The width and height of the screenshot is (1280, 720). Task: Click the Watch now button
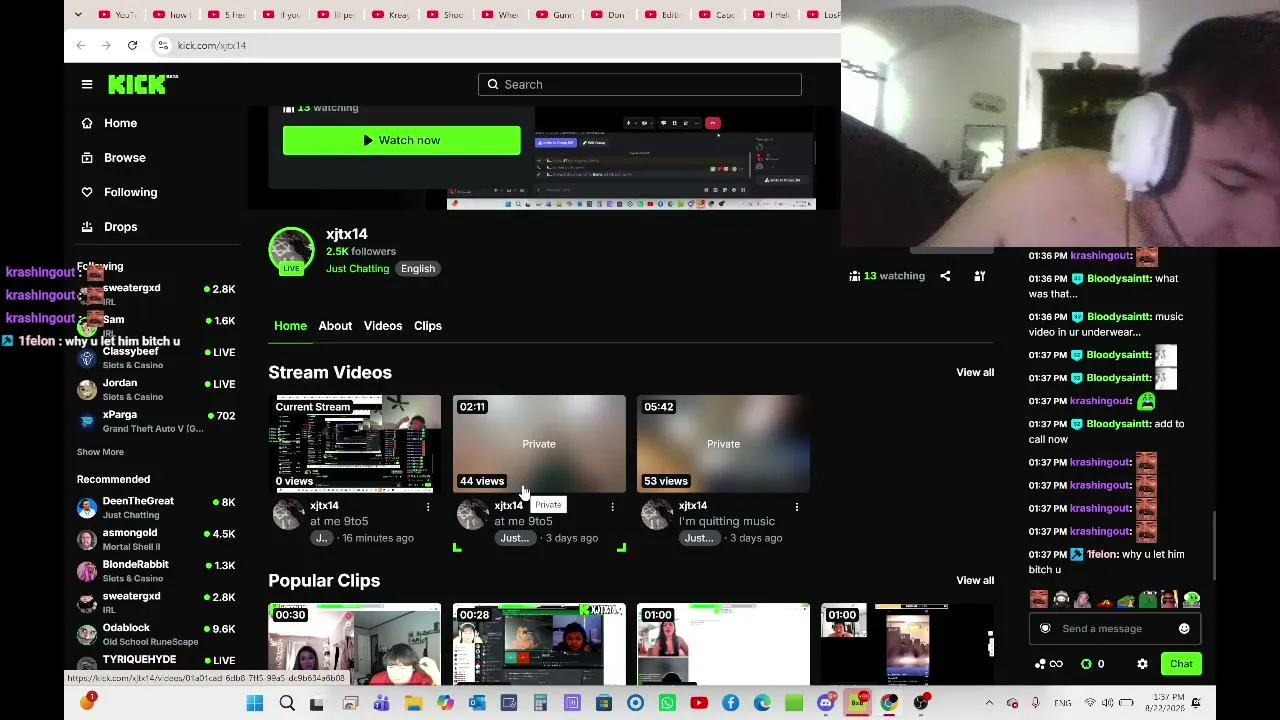pyautogui.click(x=401, y=141)
